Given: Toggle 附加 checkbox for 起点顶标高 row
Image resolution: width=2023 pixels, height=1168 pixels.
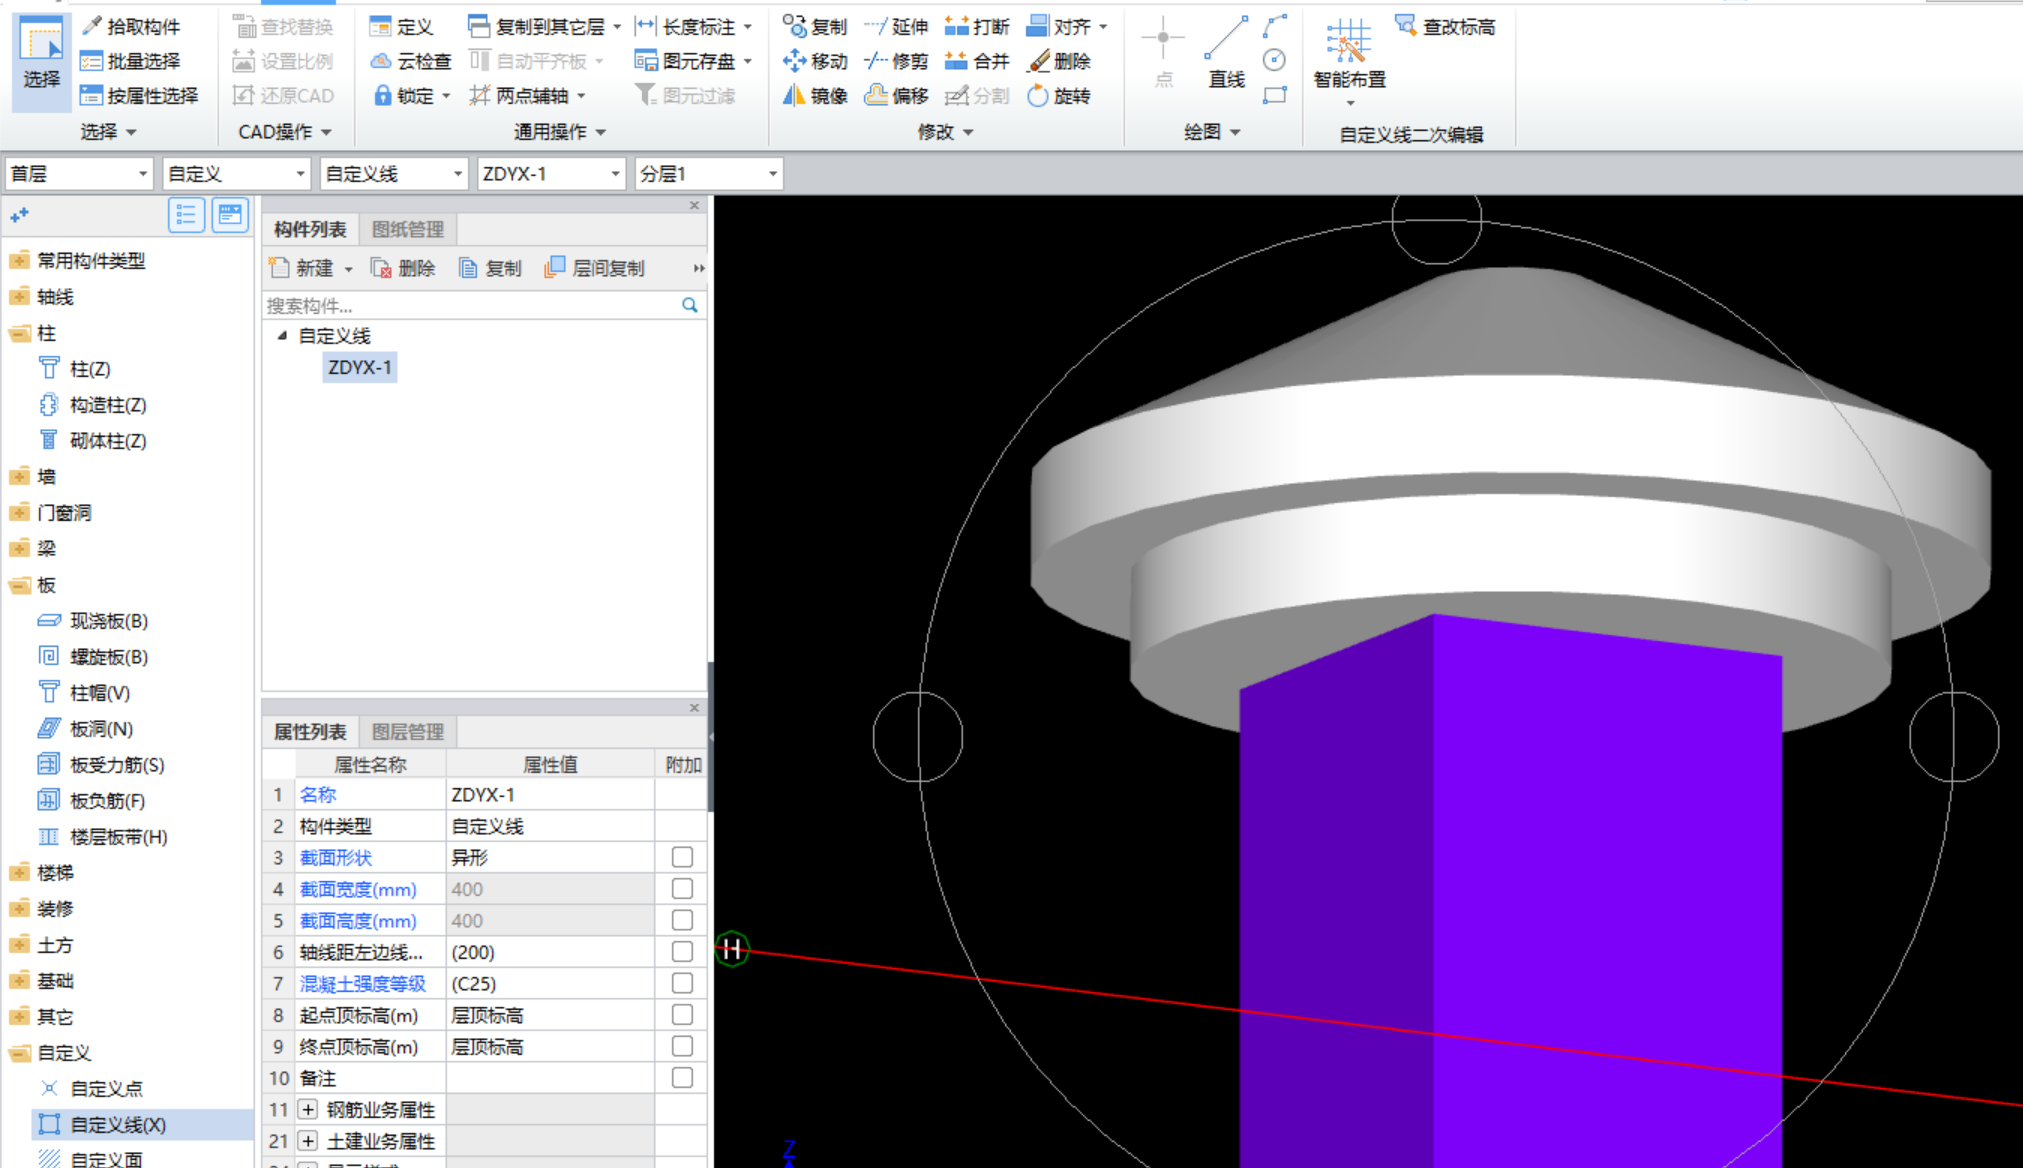Looking at the screenshot, I should [x=682, y=1015].
